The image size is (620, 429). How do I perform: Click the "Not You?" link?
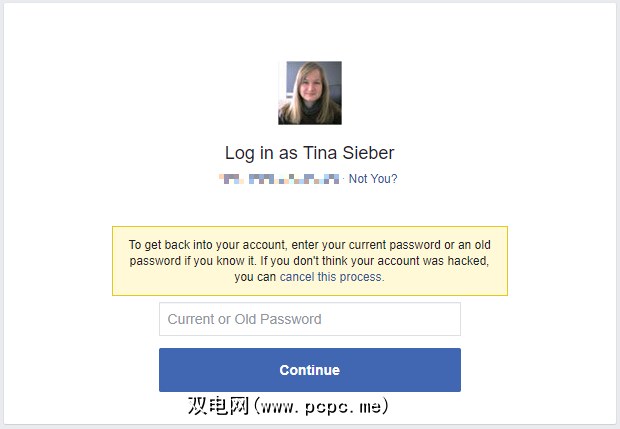pyautogui.click(x=373, y=179)
